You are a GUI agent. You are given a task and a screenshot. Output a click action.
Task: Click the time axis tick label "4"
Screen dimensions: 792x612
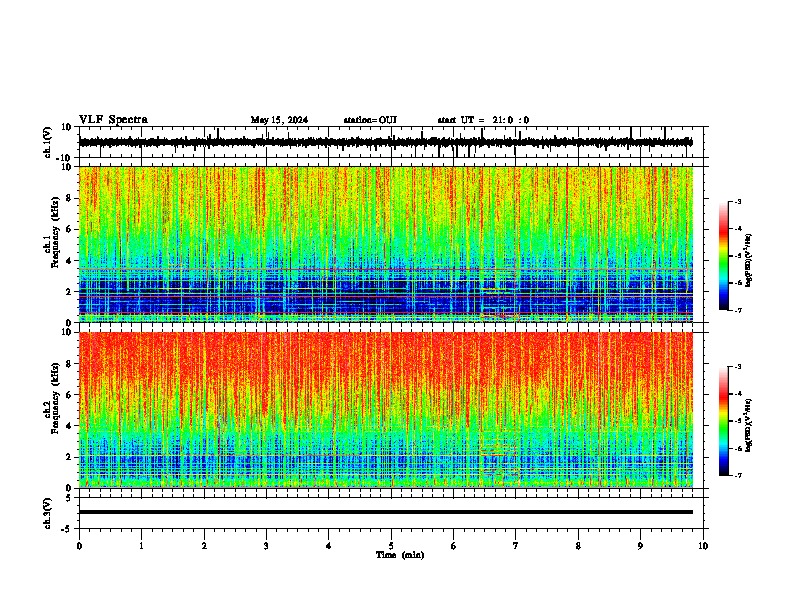click(329, 546)
